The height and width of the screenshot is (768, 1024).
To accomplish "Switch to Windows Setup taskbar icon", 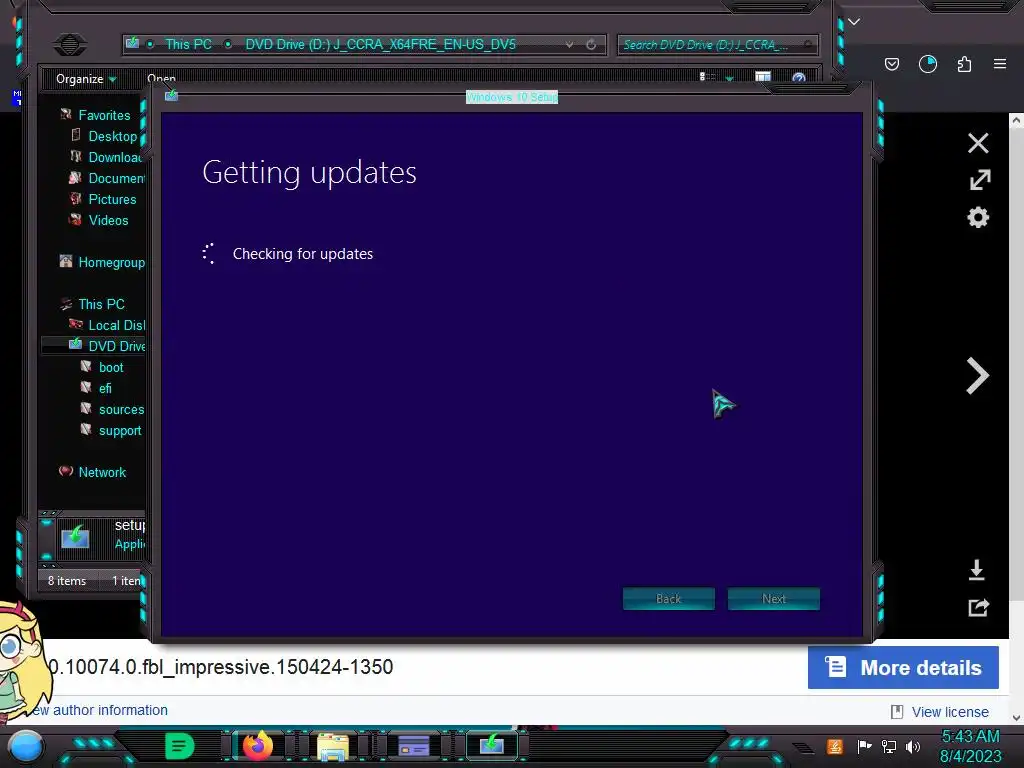I will click(492, 744).
